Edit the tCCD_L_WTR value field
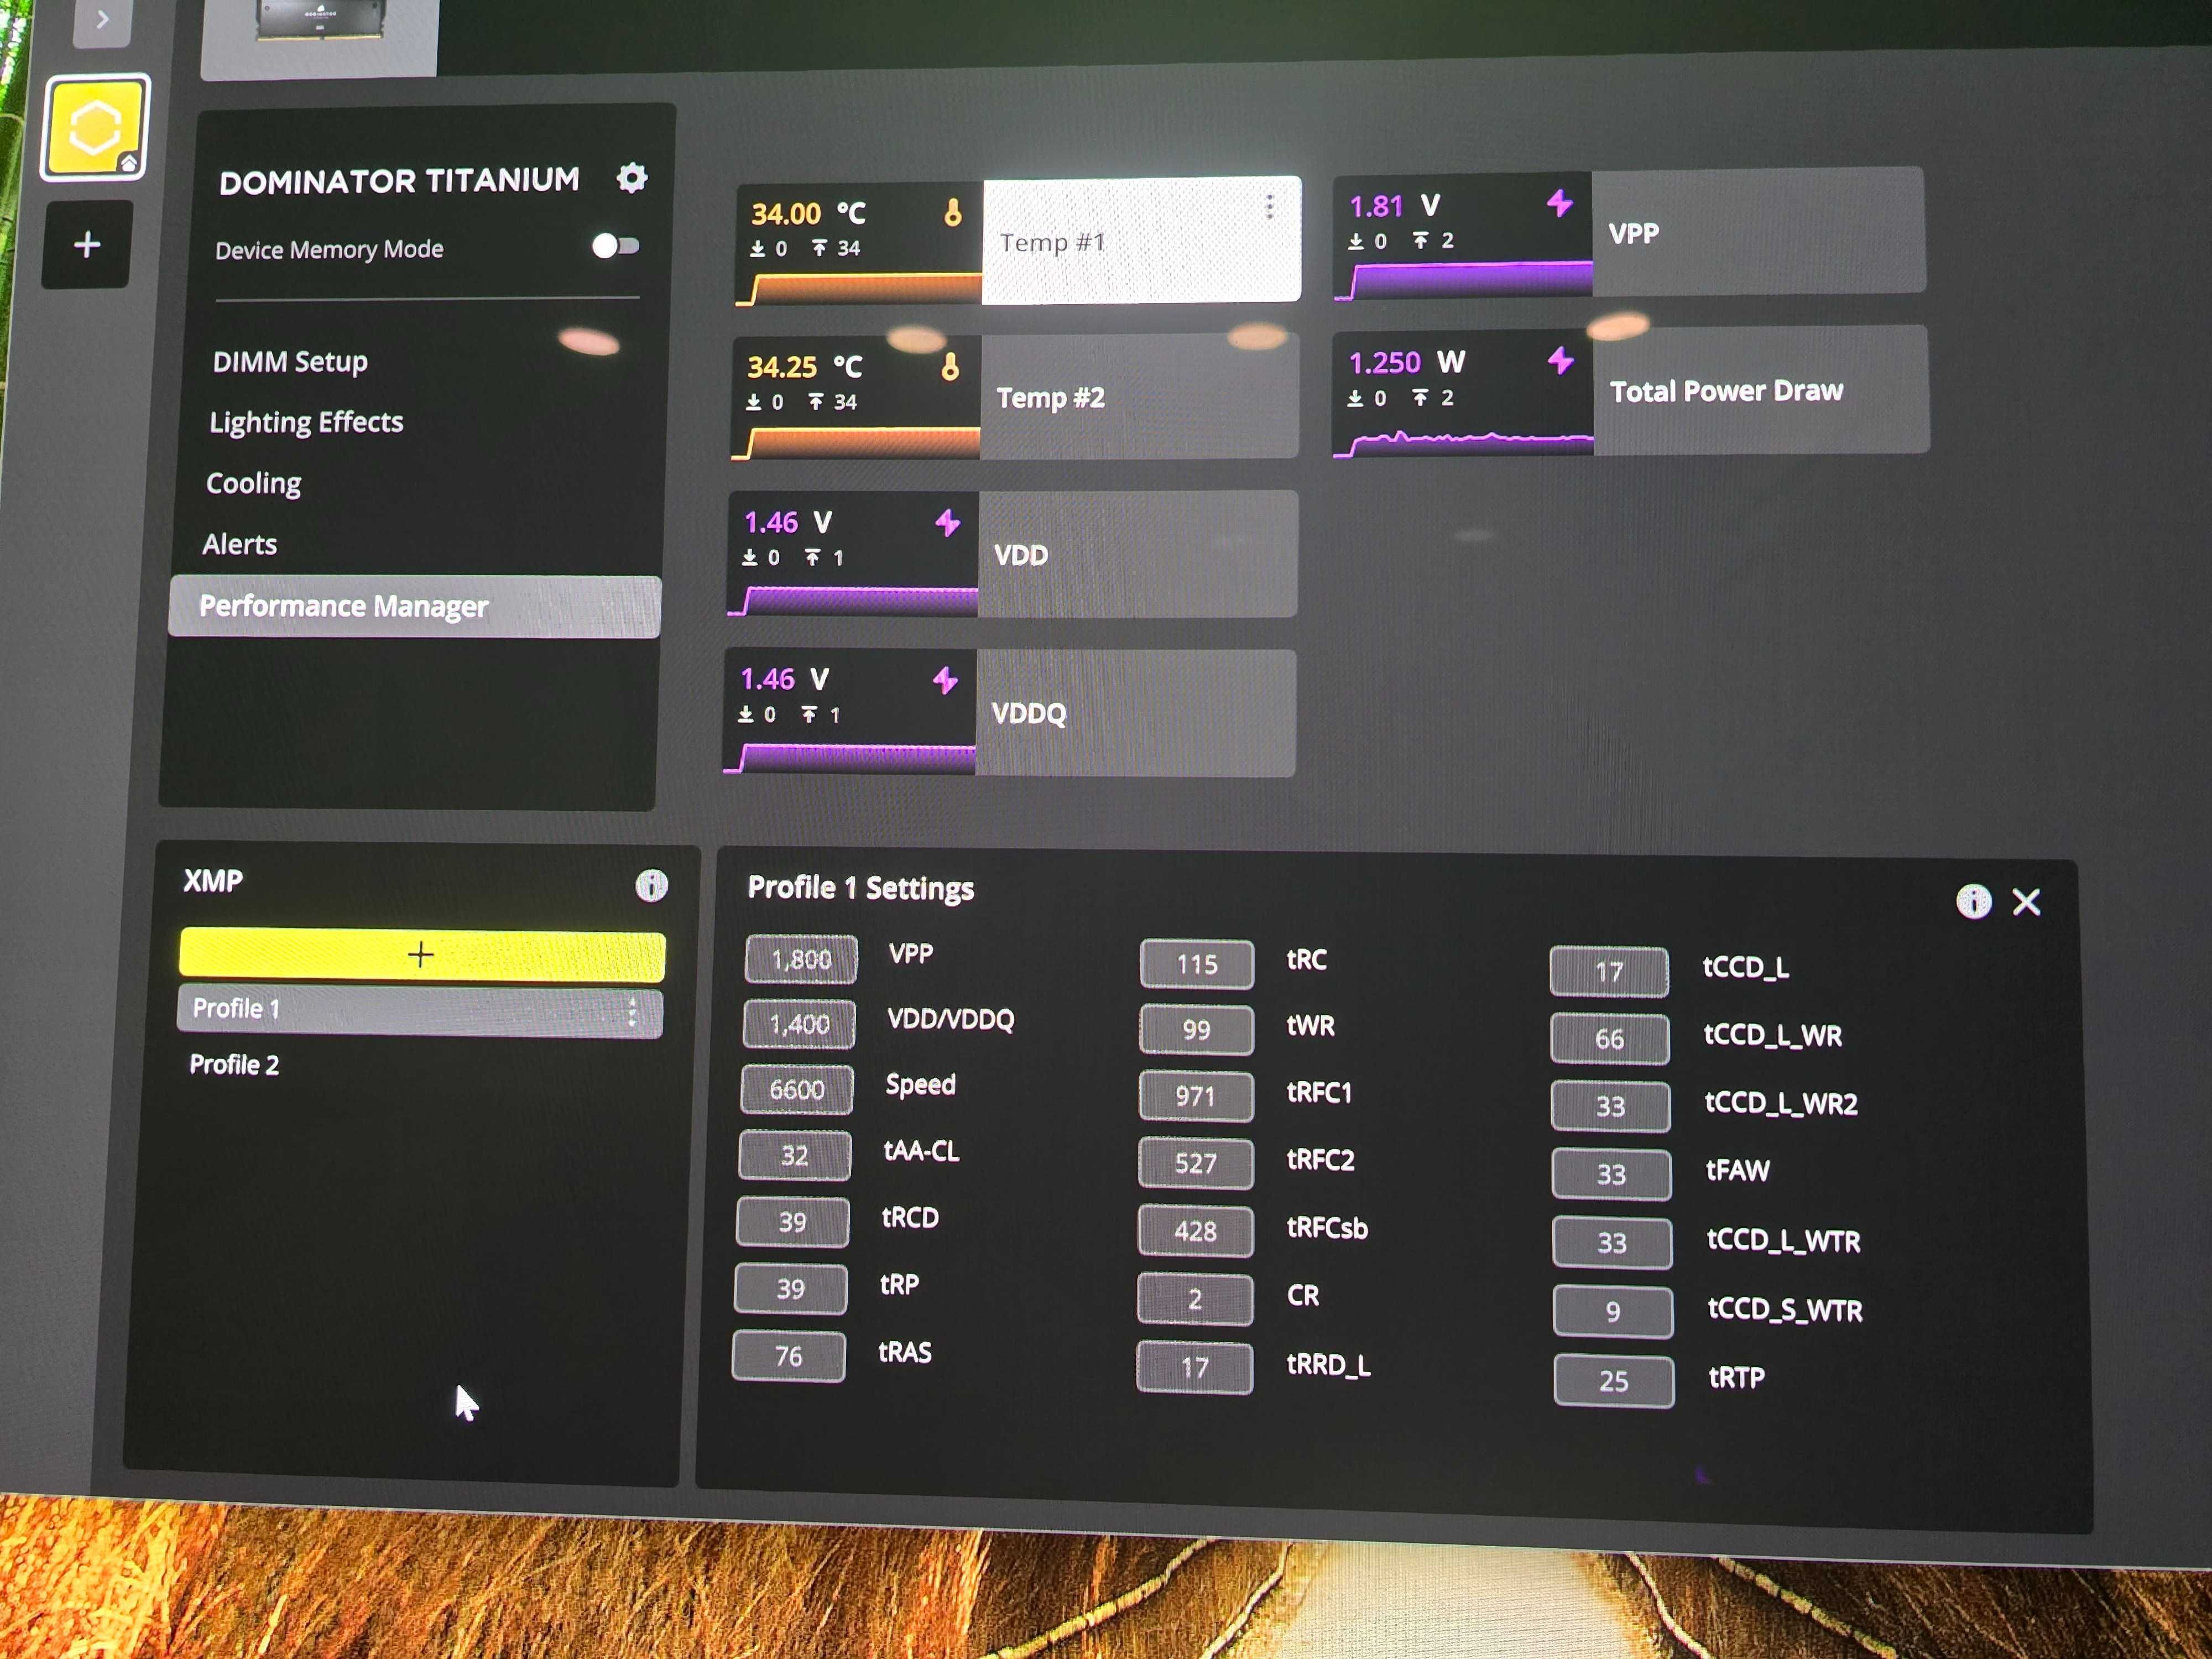 pos(1612,1243)
